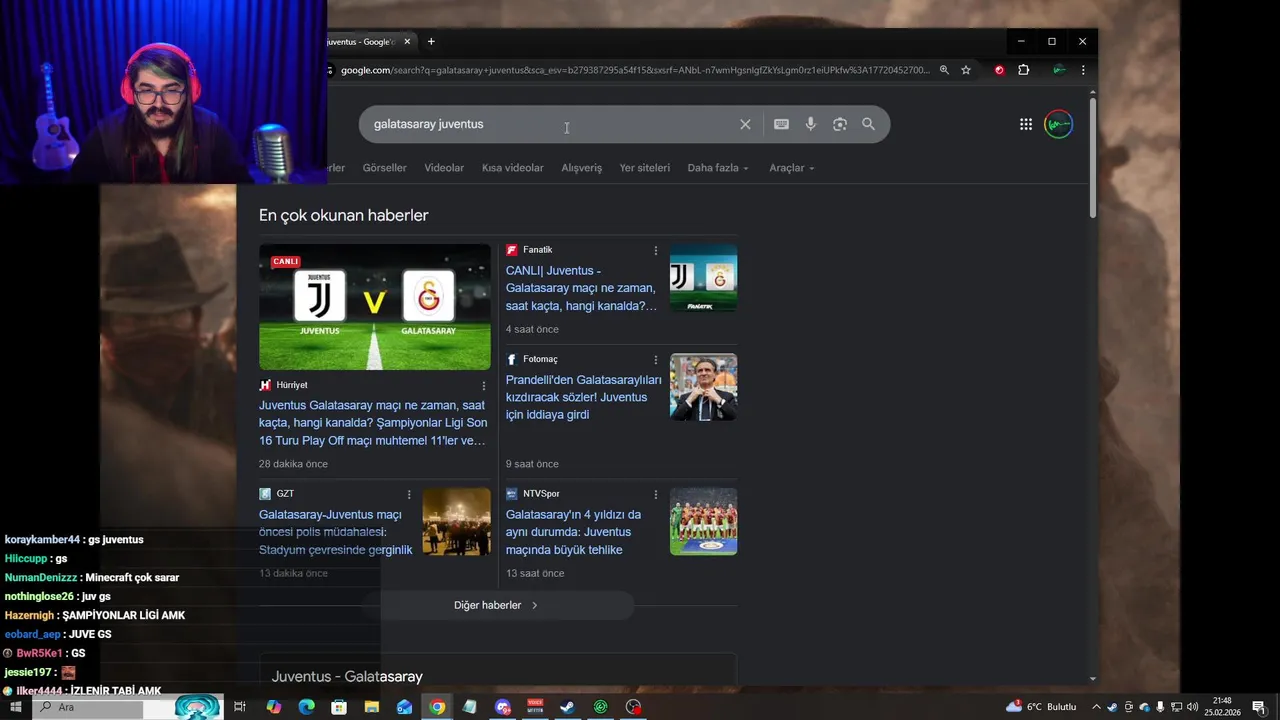Click the Diğer haberler button
1280x720 pixels.
pos(497,605)
